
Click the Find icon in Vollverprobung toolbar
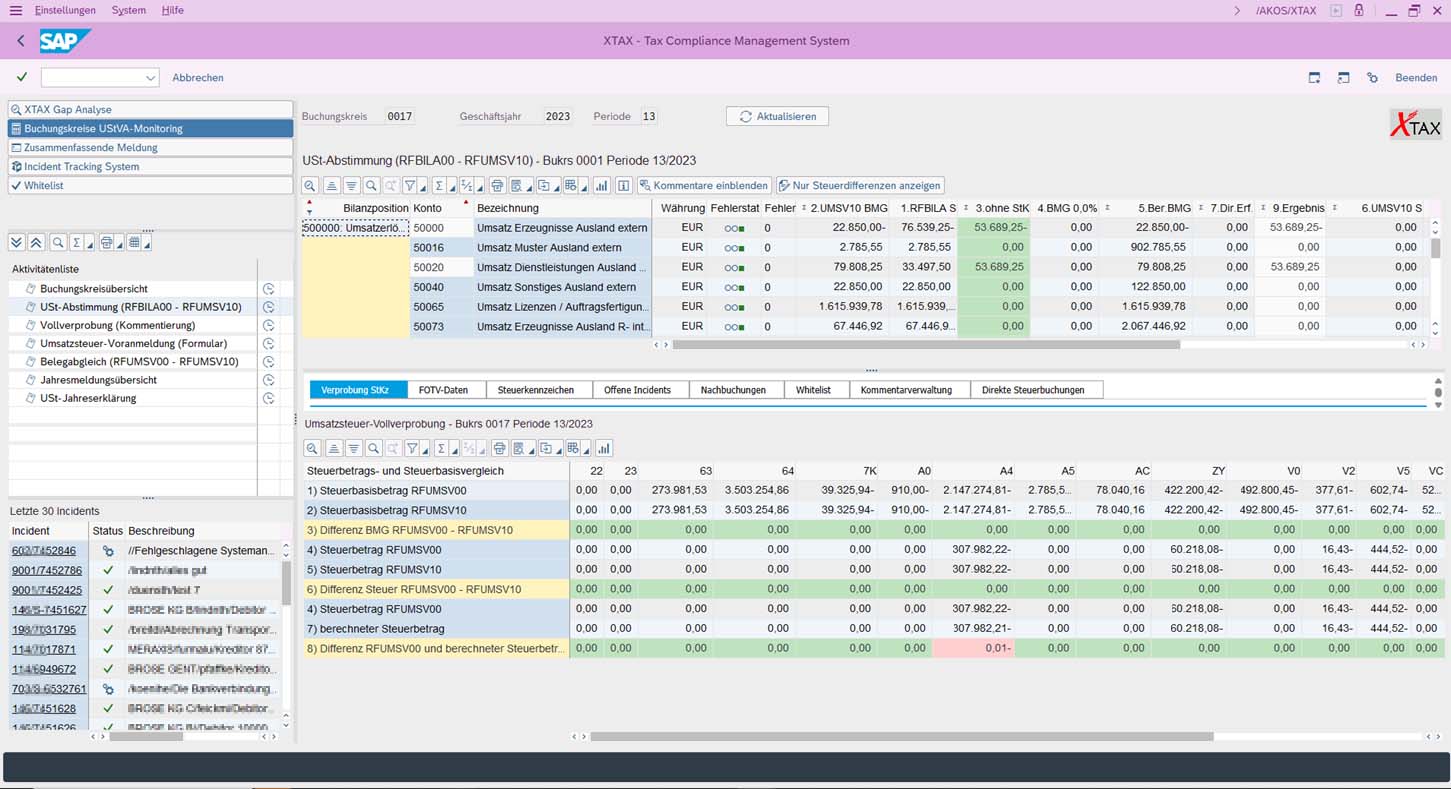coord(373,449)
